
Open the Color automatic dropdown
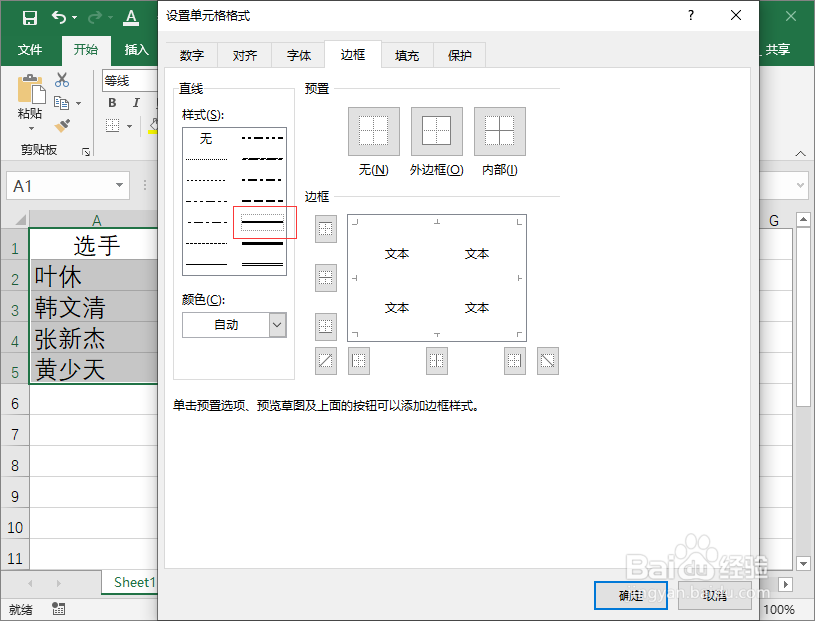coord(278,325)
